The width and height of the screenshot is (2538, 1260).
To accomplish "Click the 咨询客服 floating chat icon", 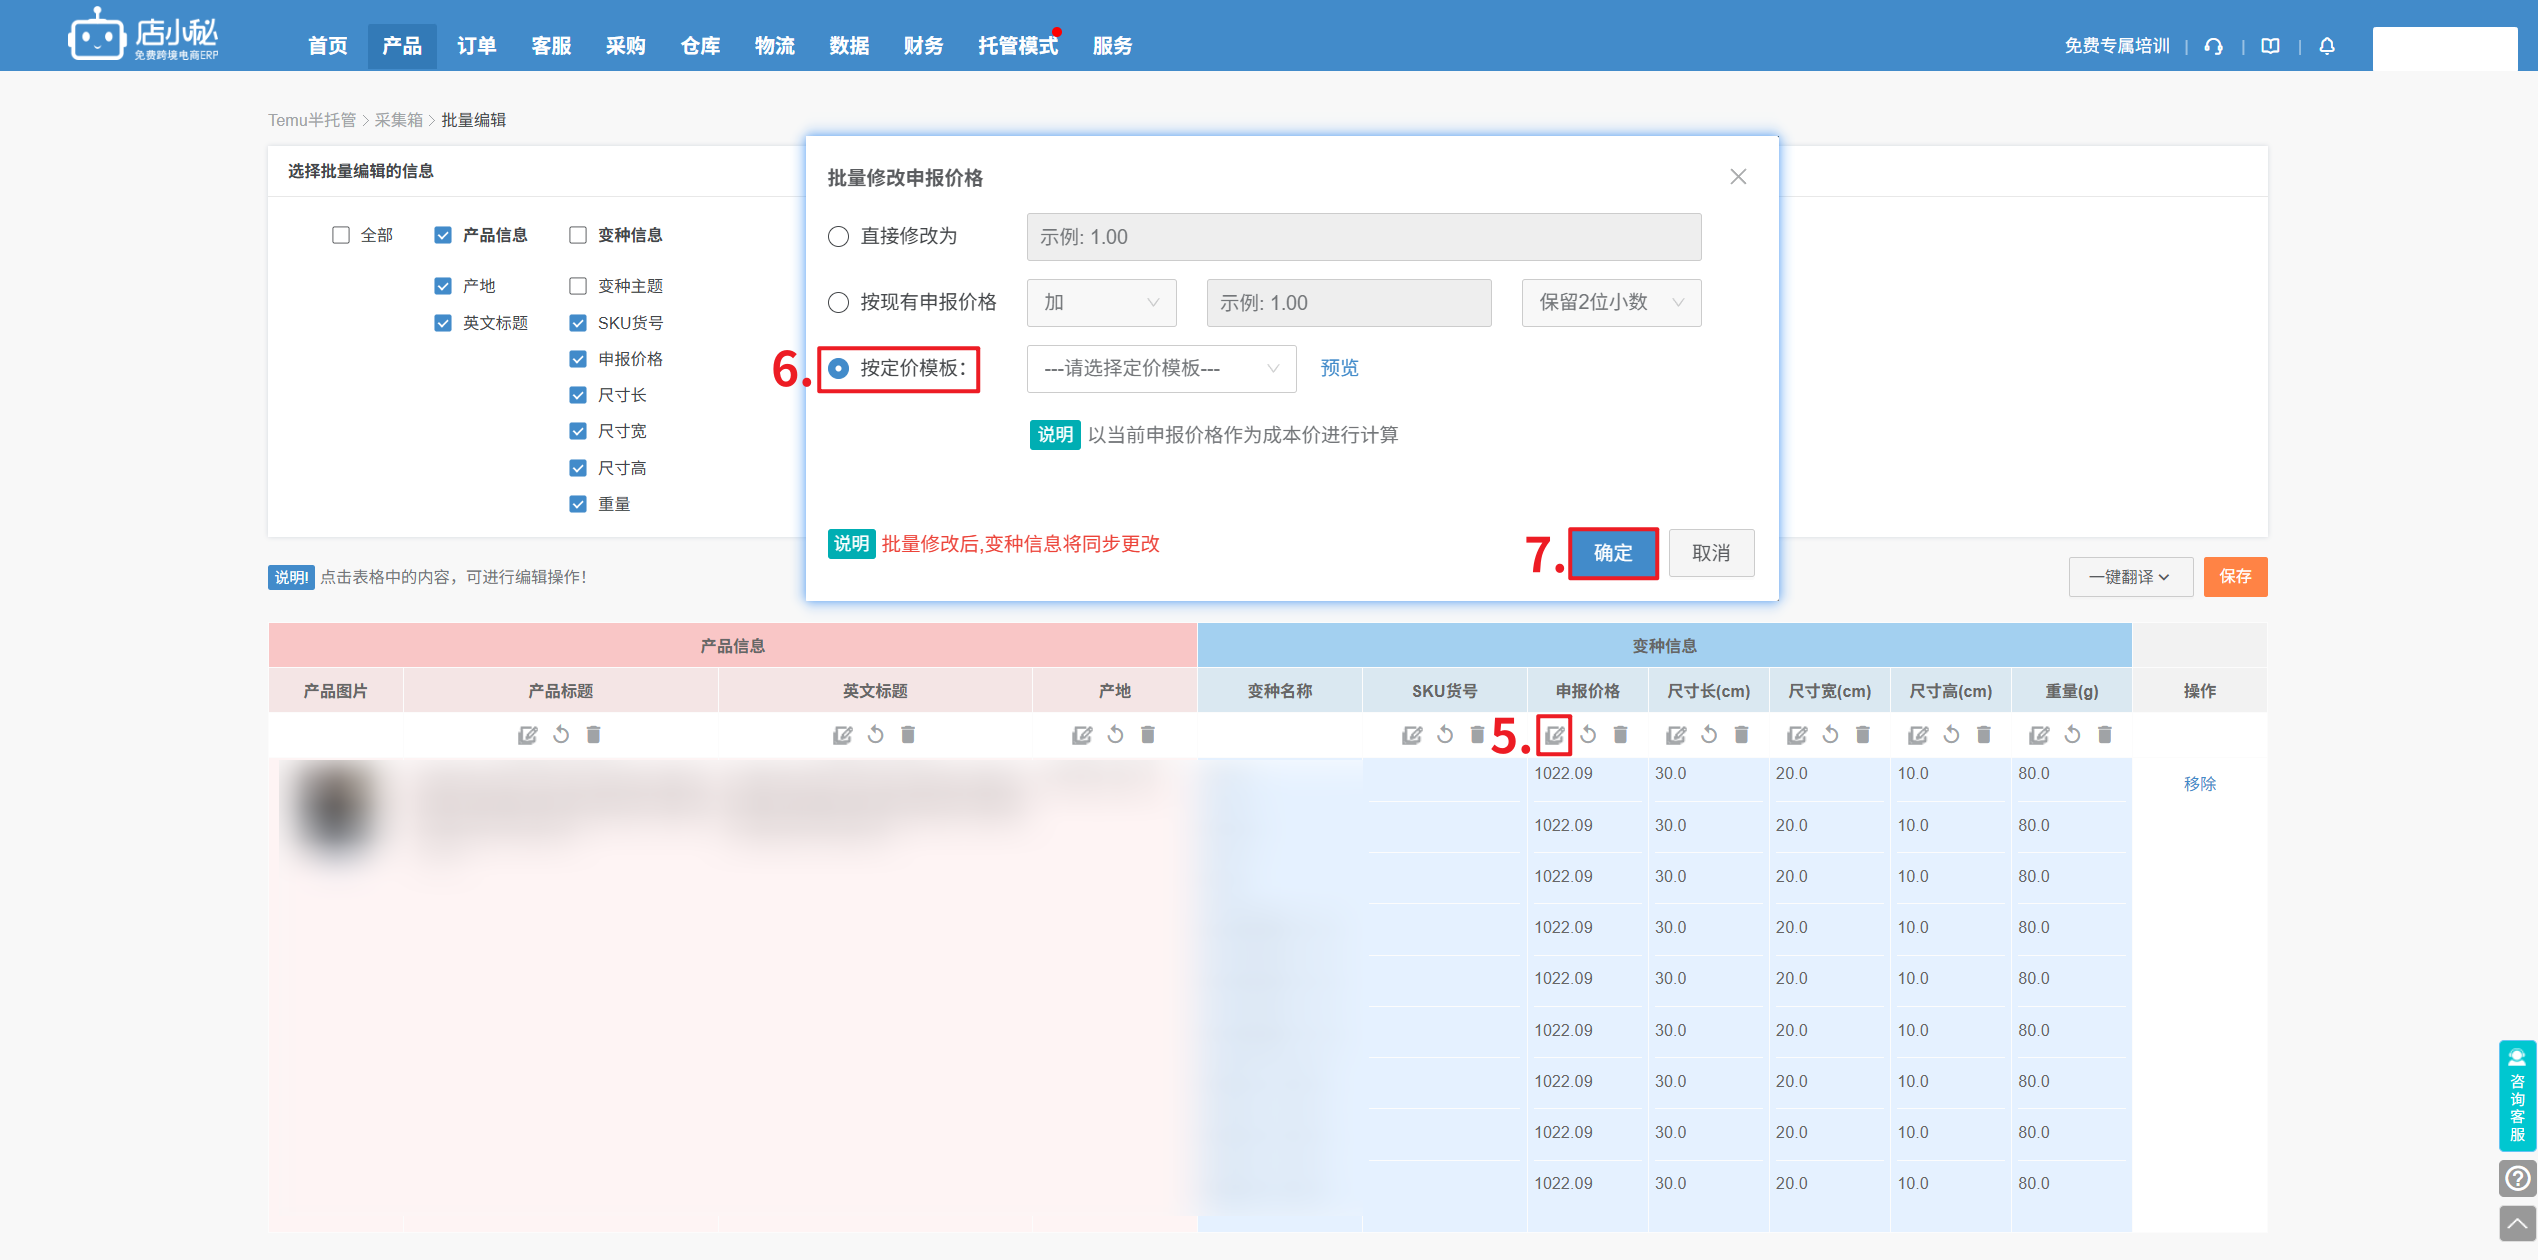I will click(x=2517, y=1095).
